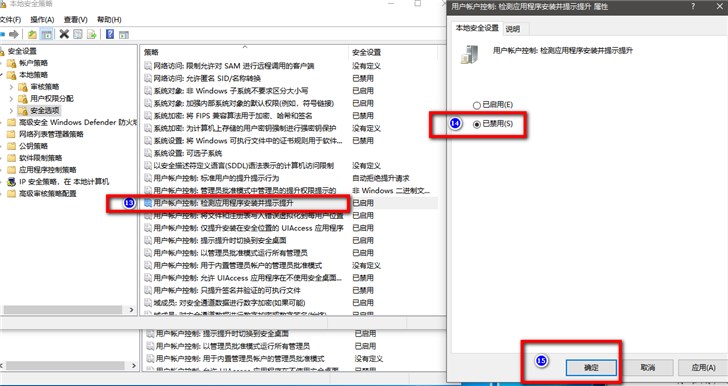Click the export list toolbar icon
The image size is (728, 386).
coord(91,34)
